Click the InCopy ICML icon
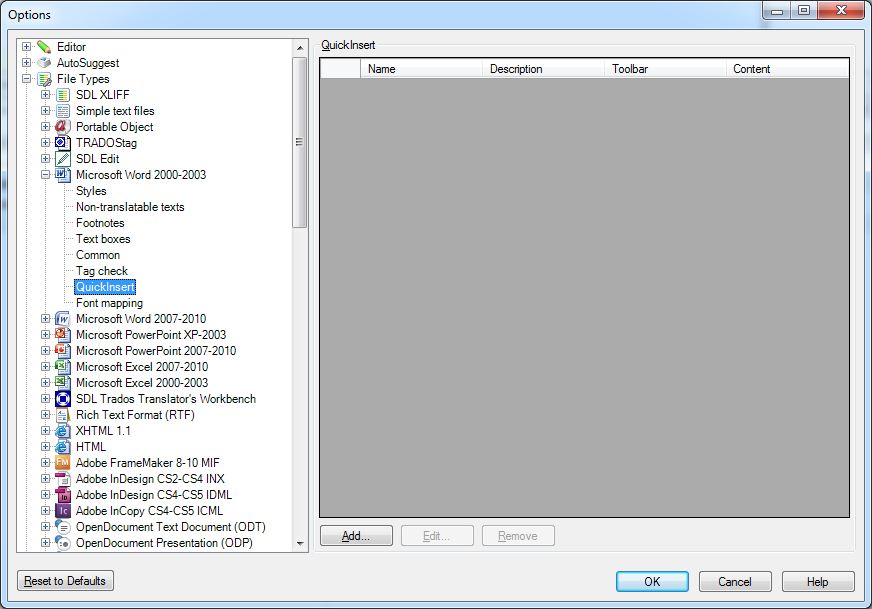872x609 pixels. 63,511
